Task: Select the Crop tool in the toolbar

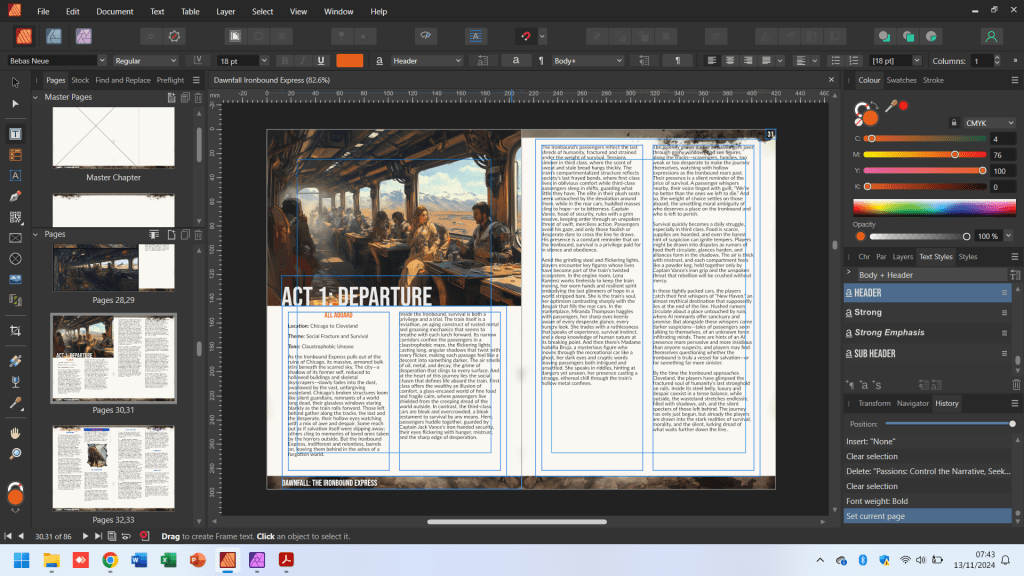Action: click(15, 330)
